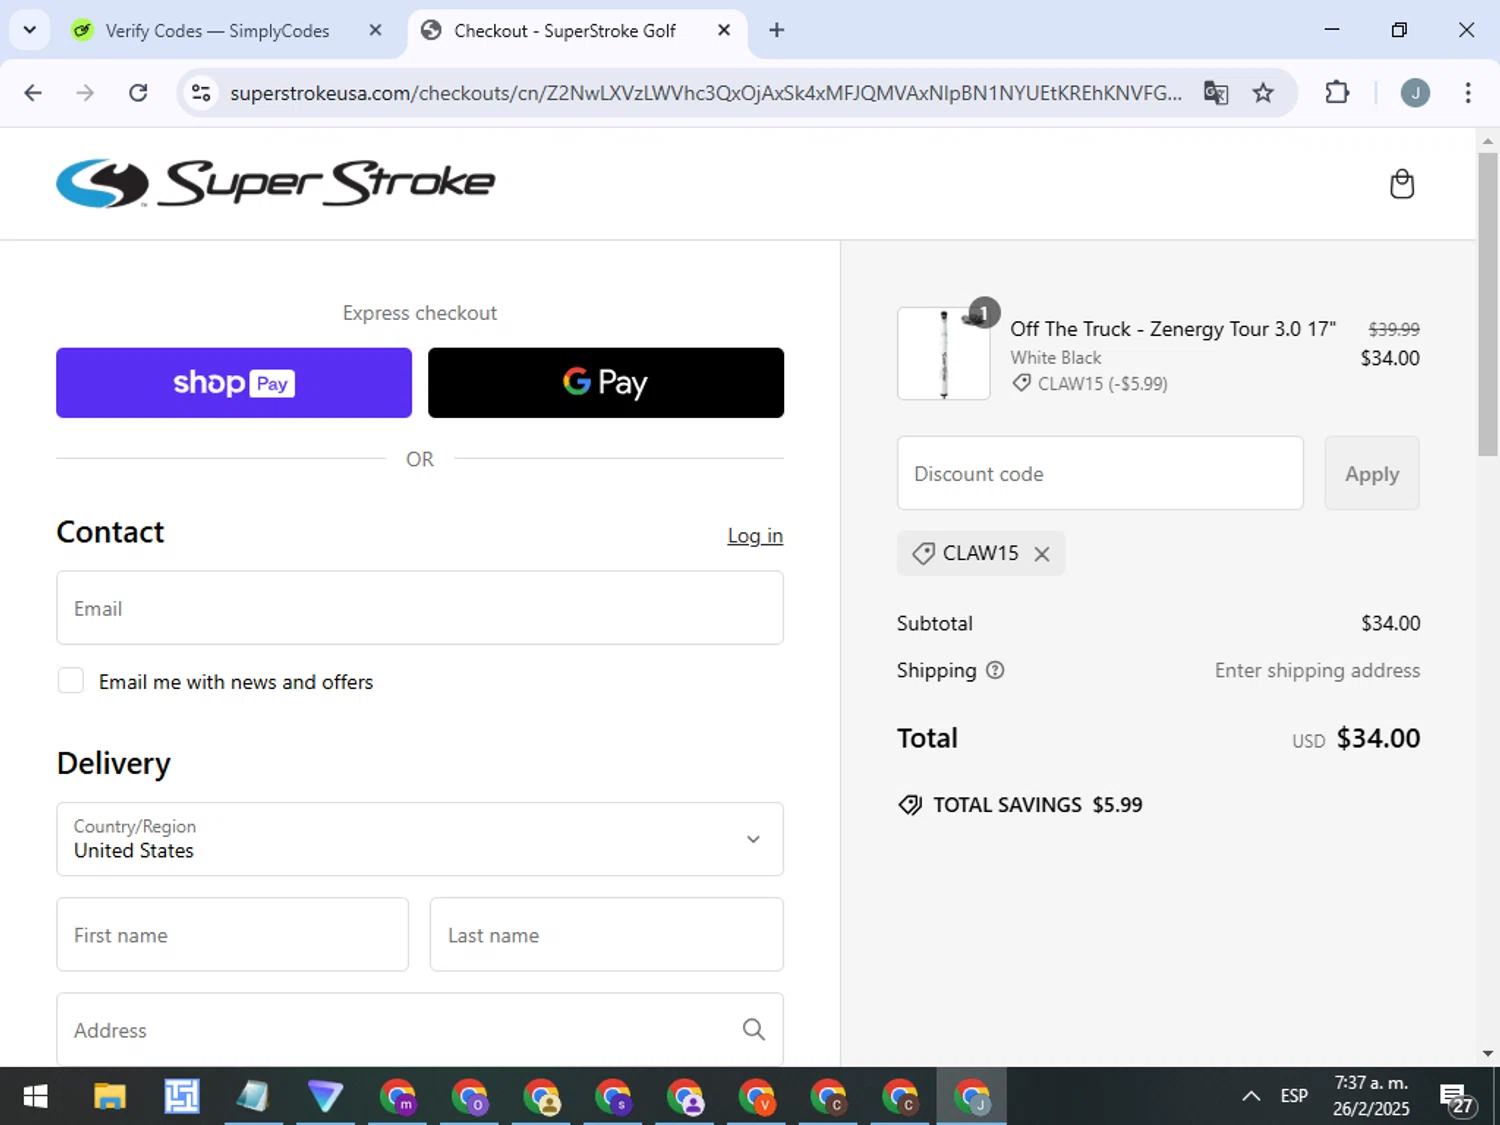Click the Subtotal $34.00 value
Screen dimensions: 1500x1125
[1390, 623]
